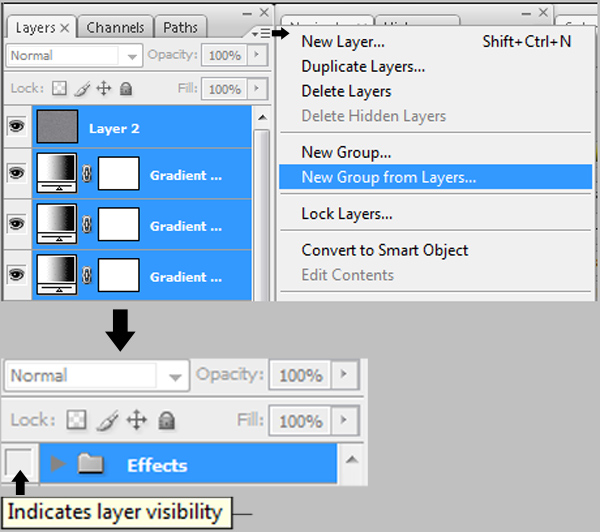Toggle visibility of the first Gradient layer
600x532 pixels.
coord(16,173)
